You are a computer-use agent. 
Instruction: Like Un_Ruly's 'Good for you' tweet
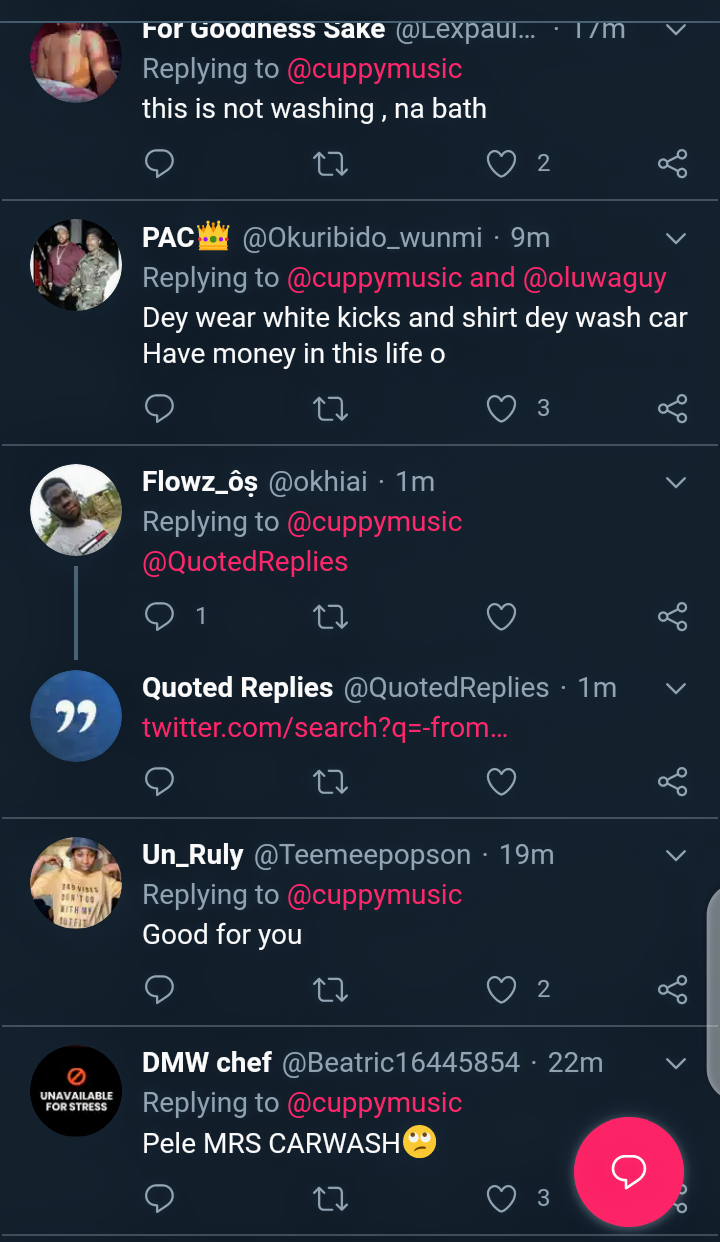[x=501, y=990]
